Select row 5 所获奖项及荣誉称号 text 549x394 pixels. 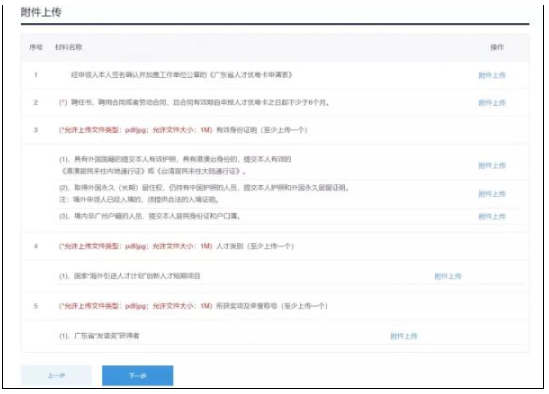pyautogui.click(x=272, y=306)
